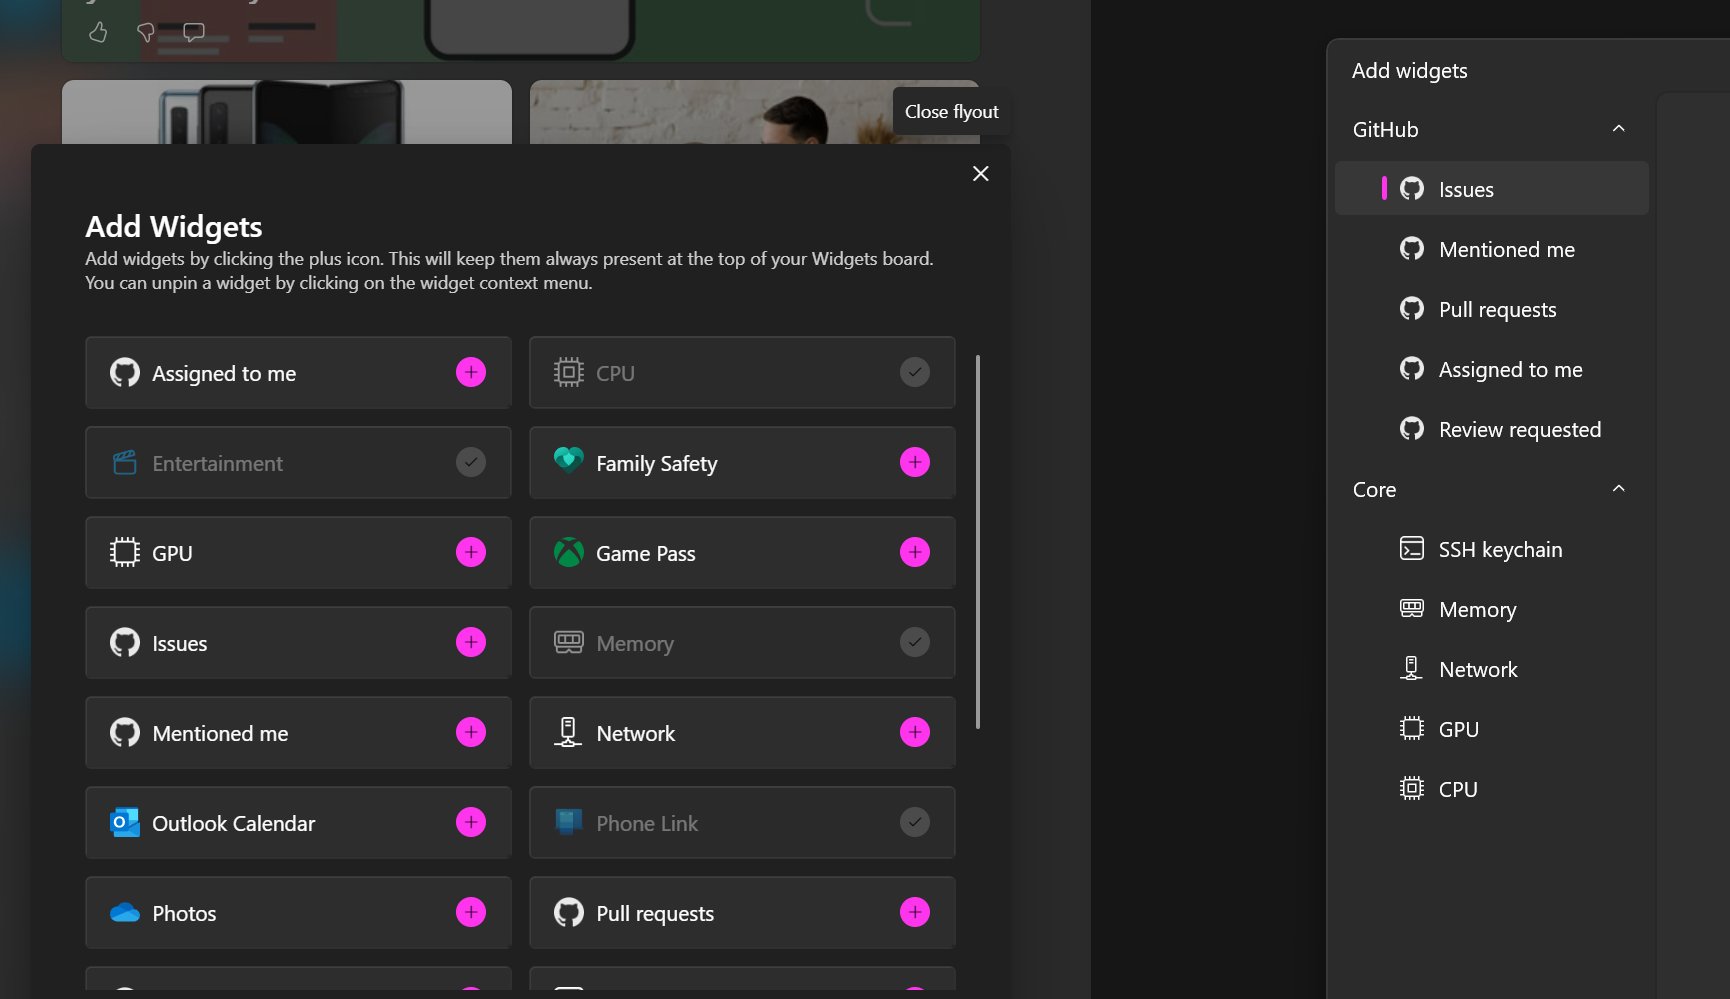
Task: Toggle the checkmark on the CPU widget
Action: [x=913, y=372]
